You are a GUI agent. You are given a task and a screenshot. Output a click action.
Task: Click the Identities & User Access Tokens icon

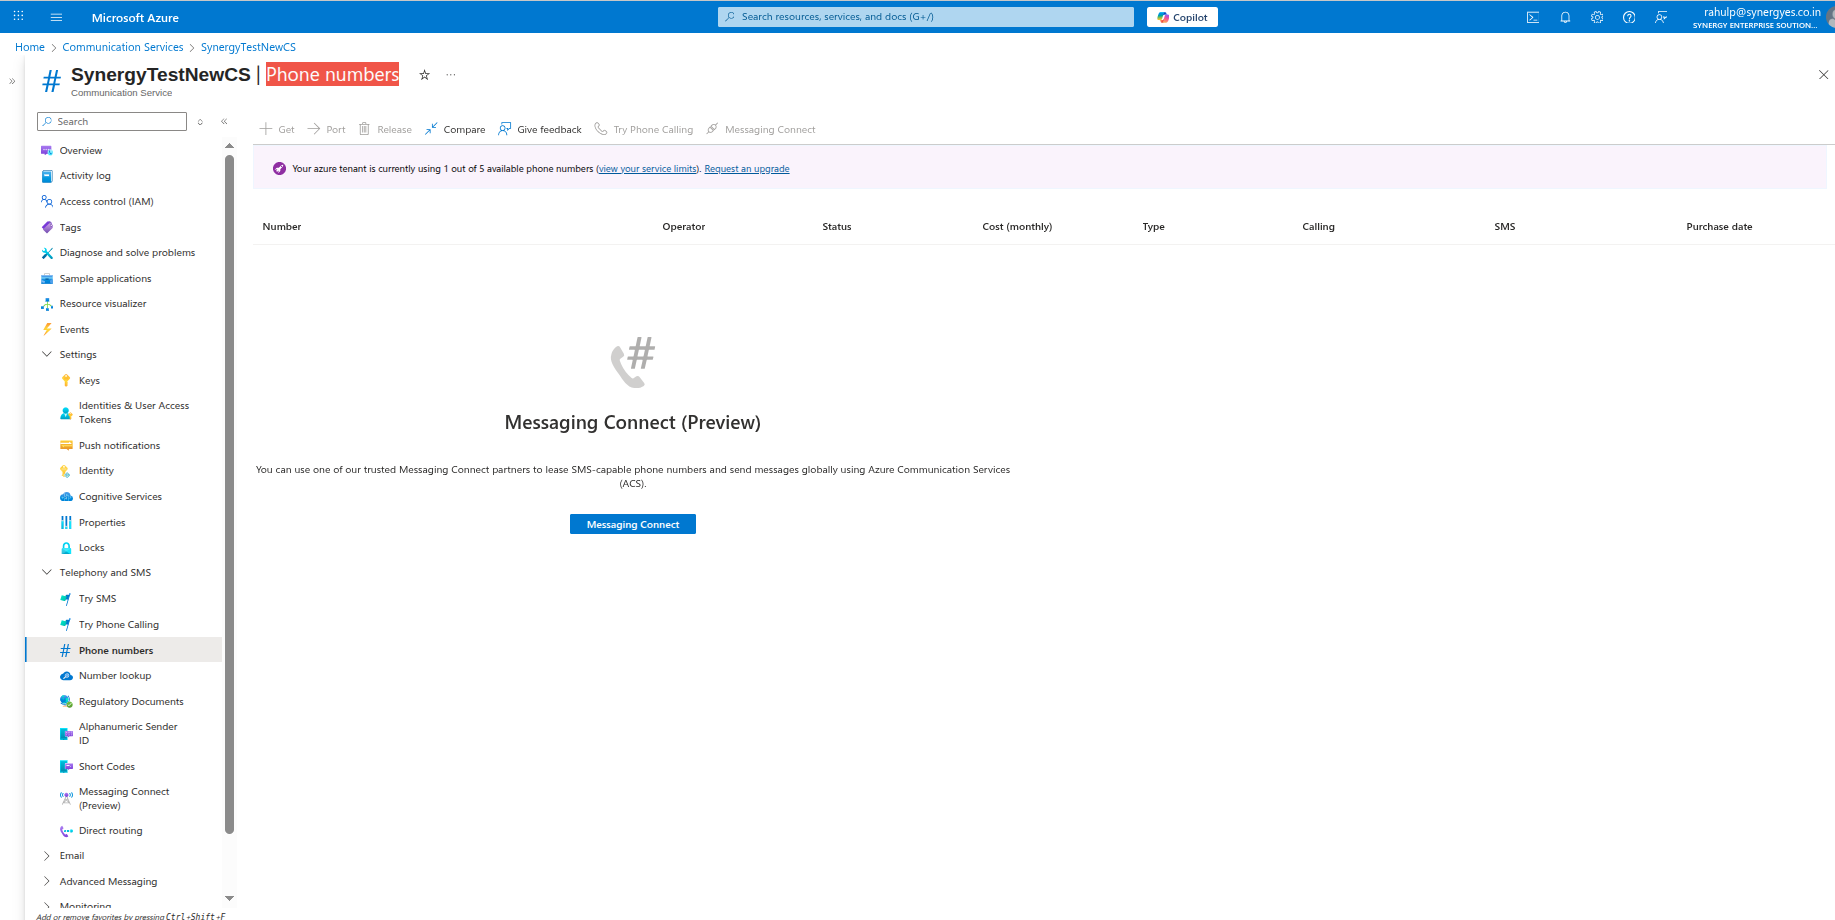click(66, 412)
